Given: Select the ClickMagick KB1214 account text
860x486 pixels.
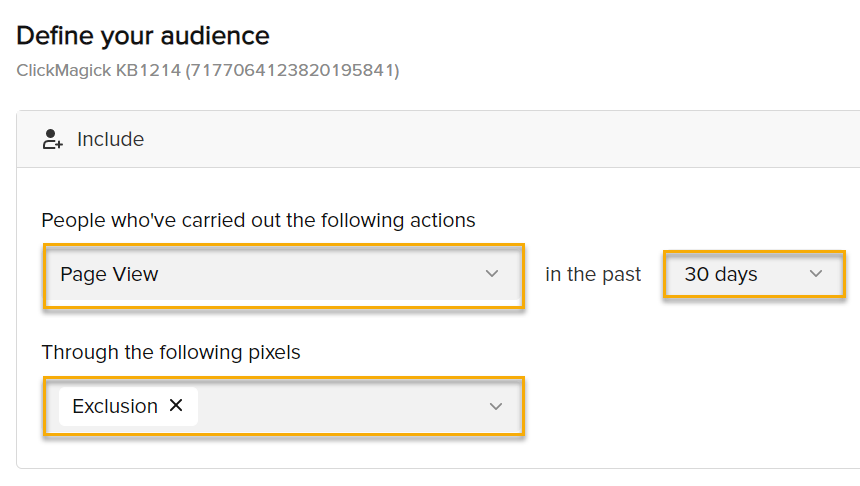Looking at the screenshot, I should [98, 71].
